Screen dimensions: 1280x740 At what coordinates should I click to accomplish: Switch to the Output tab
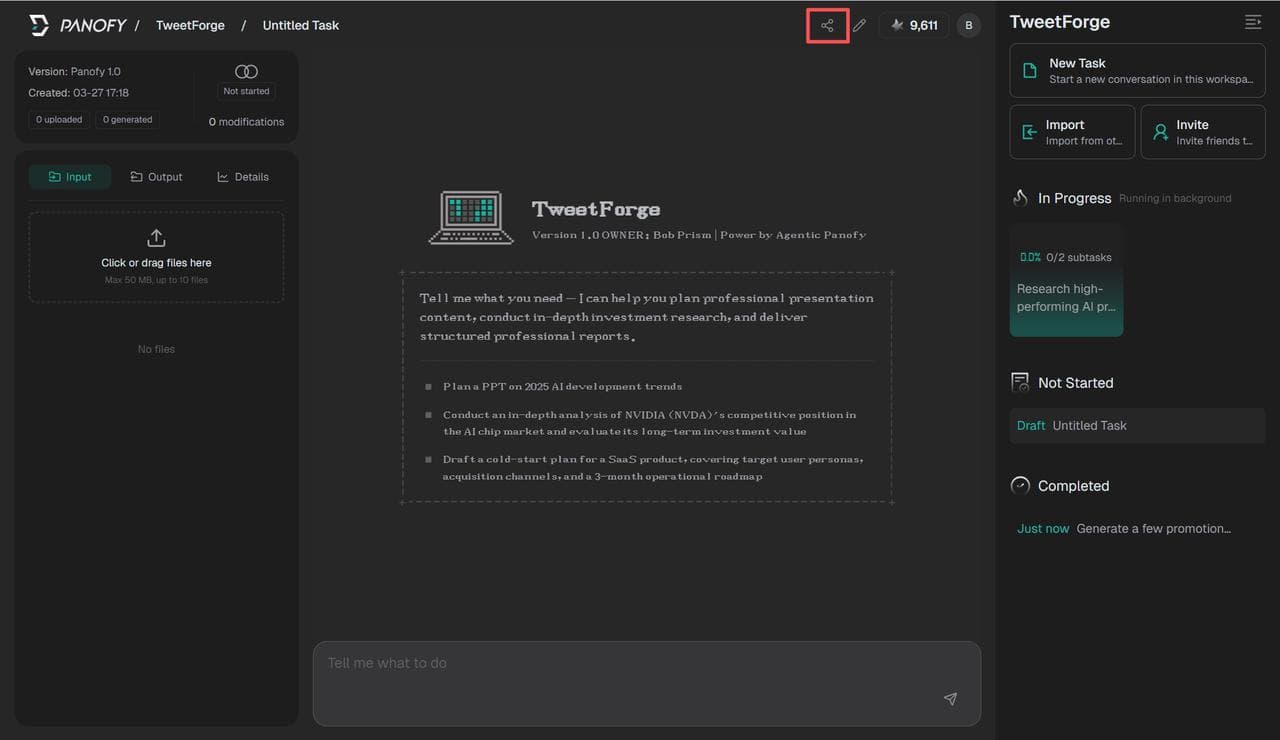coord(156,176)
